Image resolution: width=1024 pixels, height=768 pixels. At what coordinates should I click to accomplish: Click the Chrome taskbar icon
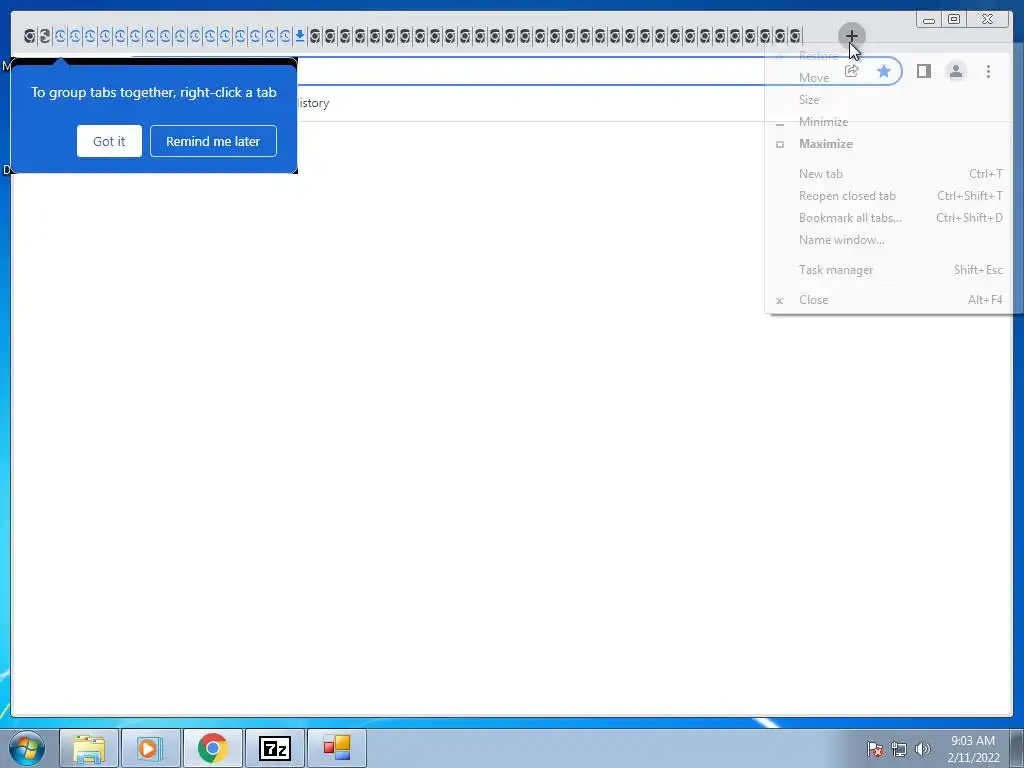pos(212,748)
